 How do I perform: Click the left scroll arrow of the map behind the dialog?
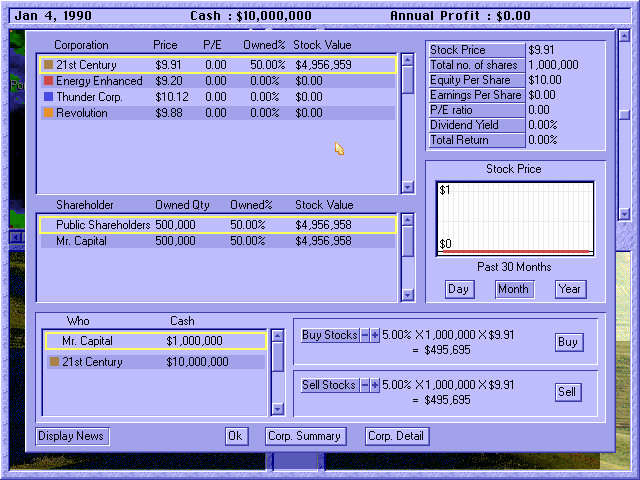tap(16, 237)
